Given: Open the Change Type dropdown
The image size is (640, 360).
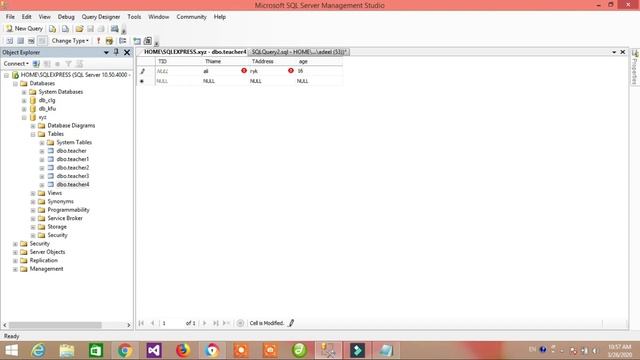Looking at the screenshot, I should 70,41.
